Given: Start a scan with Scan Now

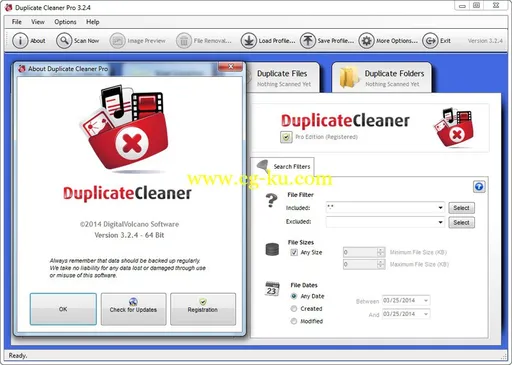Looking at the screenshot, I should pyautogui.click(x=78, y=41).
